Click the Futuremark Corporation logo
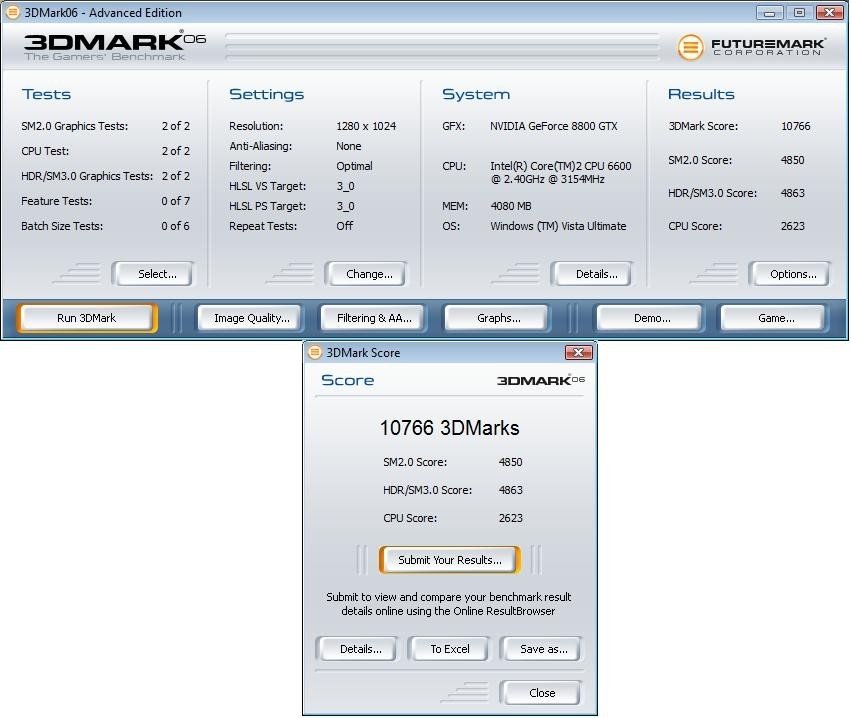Viewport: 851px width, 718px height. tap(752, 47)
